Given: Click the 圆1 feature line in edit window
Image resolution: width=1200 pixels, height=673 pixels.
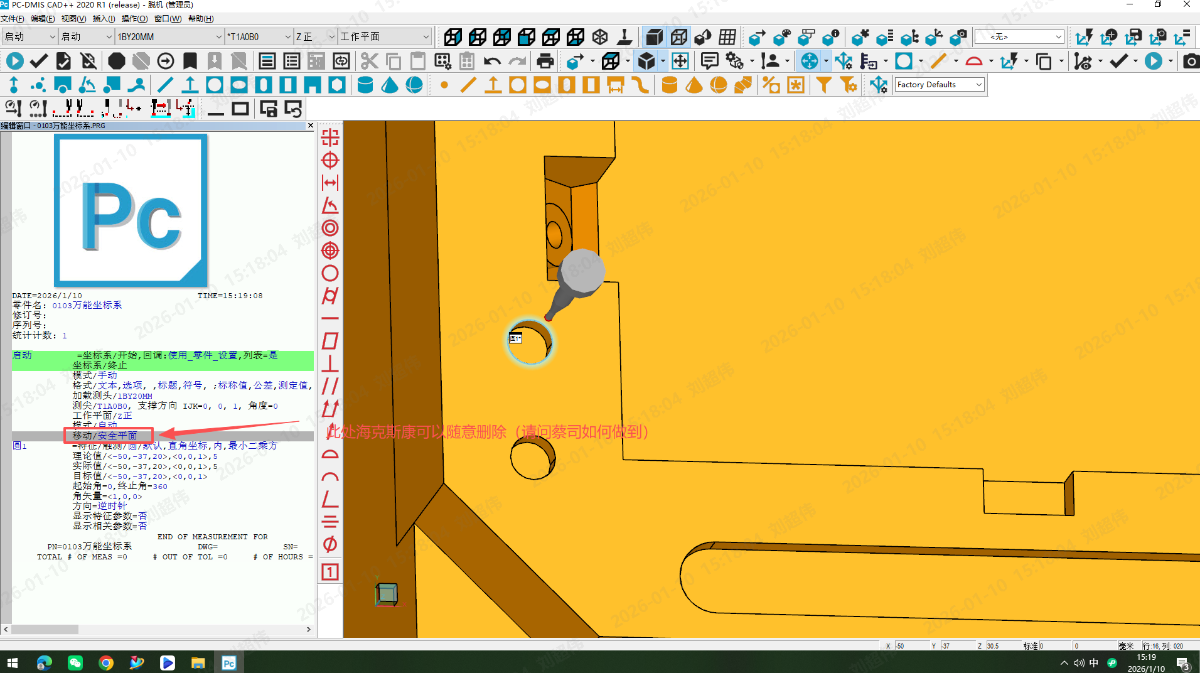Looking at the screenshot, I should [x=20, y=446].
